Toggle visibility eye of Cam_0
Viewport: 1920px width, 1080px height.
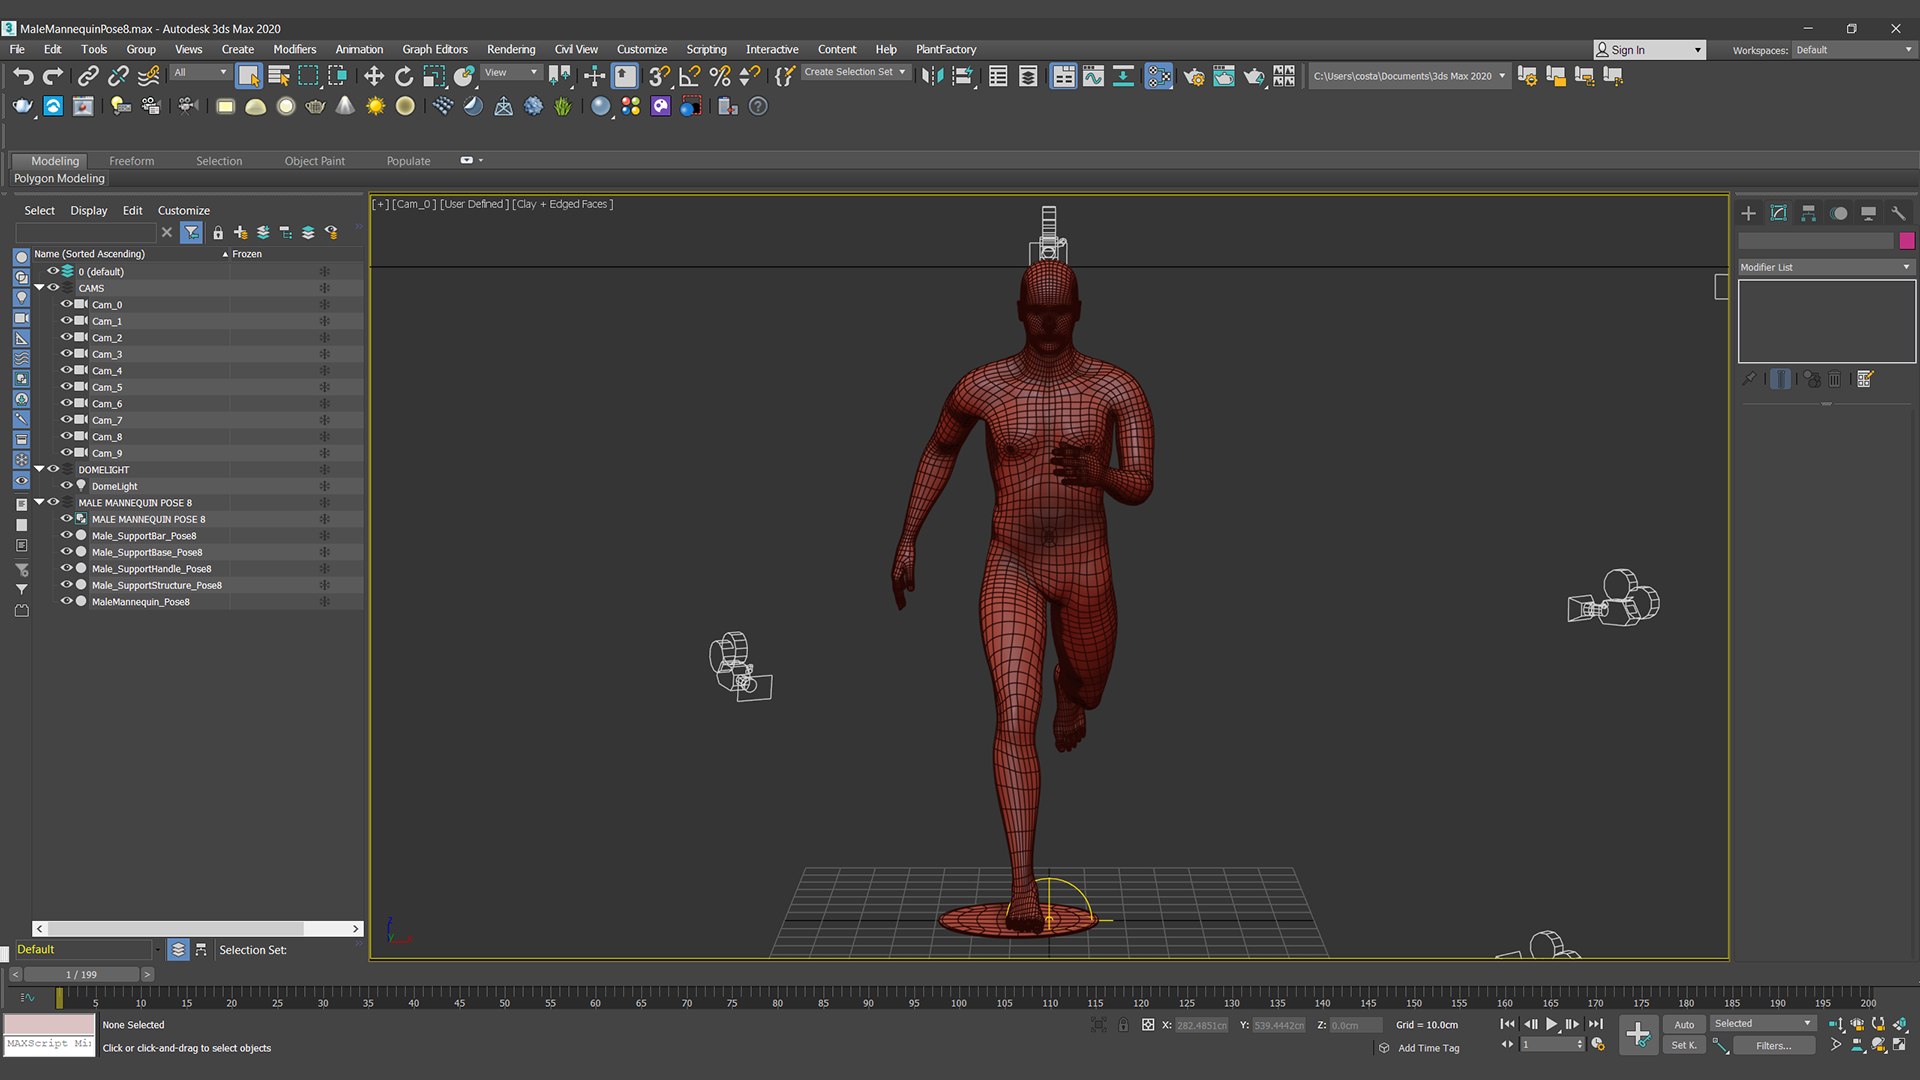pos(66,304)
